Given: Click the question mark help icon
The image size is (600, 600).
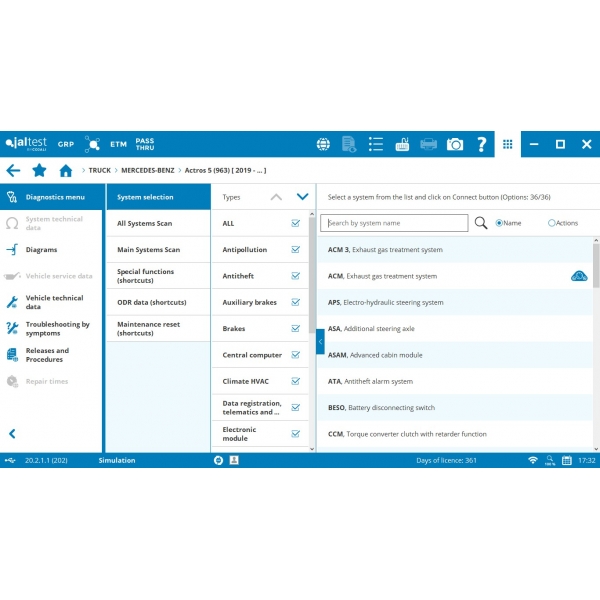Looking at the screenshot, I should tap(481, 144).
